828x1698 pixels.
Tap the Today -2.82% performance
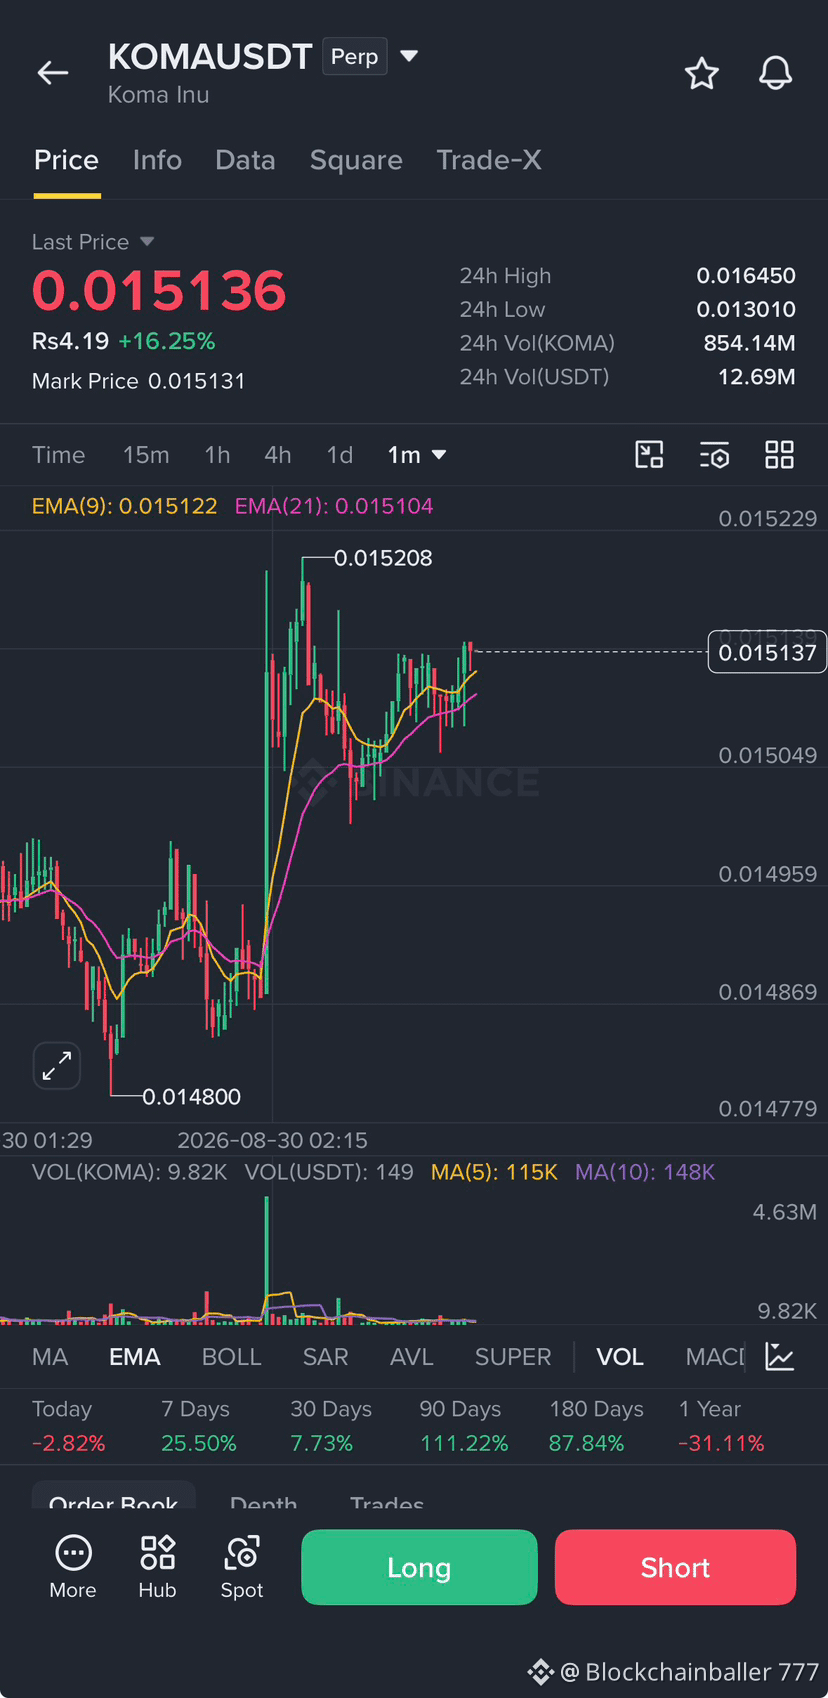68,1426
